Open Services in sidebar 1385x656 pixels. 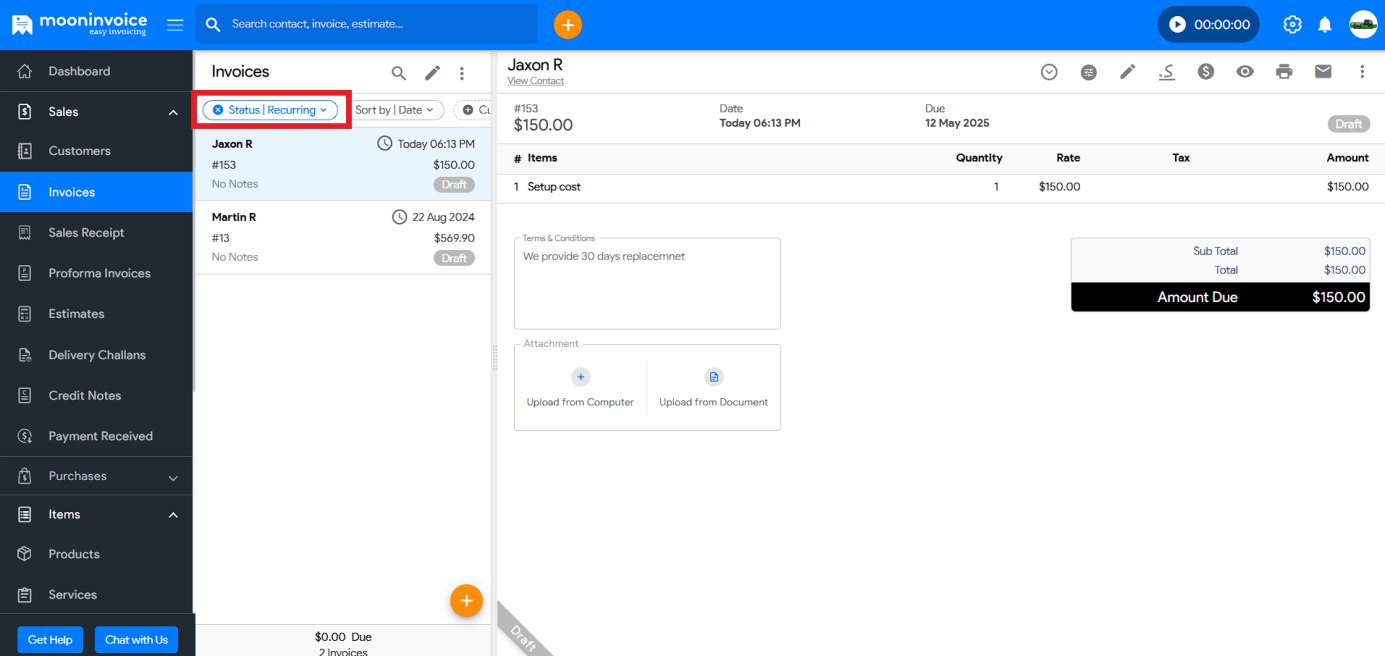coord(96,594)
